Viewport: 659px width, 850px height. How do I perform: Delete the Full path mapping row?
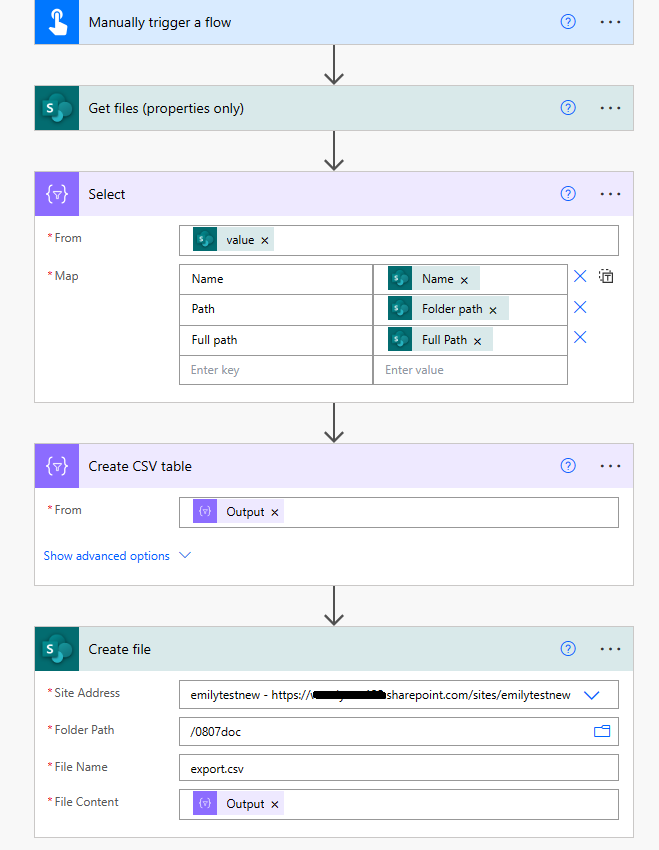coord(580,337)
